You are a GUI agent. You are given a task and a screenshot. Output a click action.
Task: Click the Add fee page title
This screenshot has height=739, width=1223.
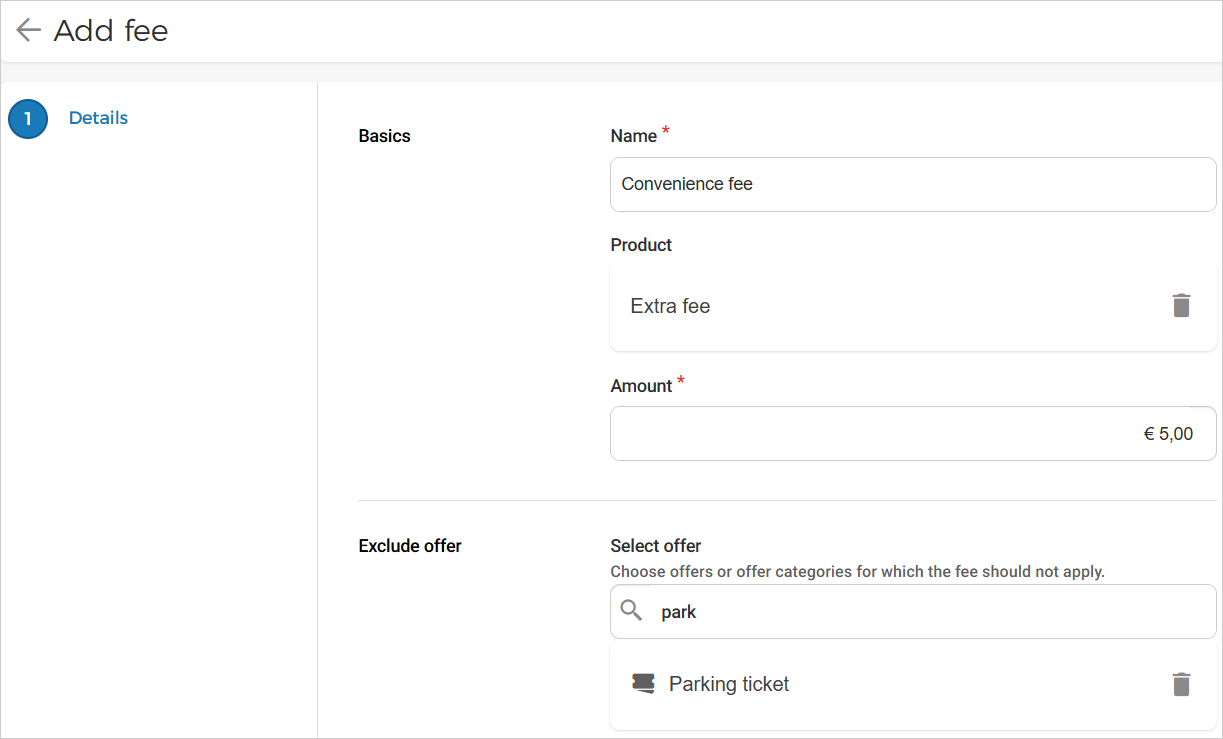111,30
